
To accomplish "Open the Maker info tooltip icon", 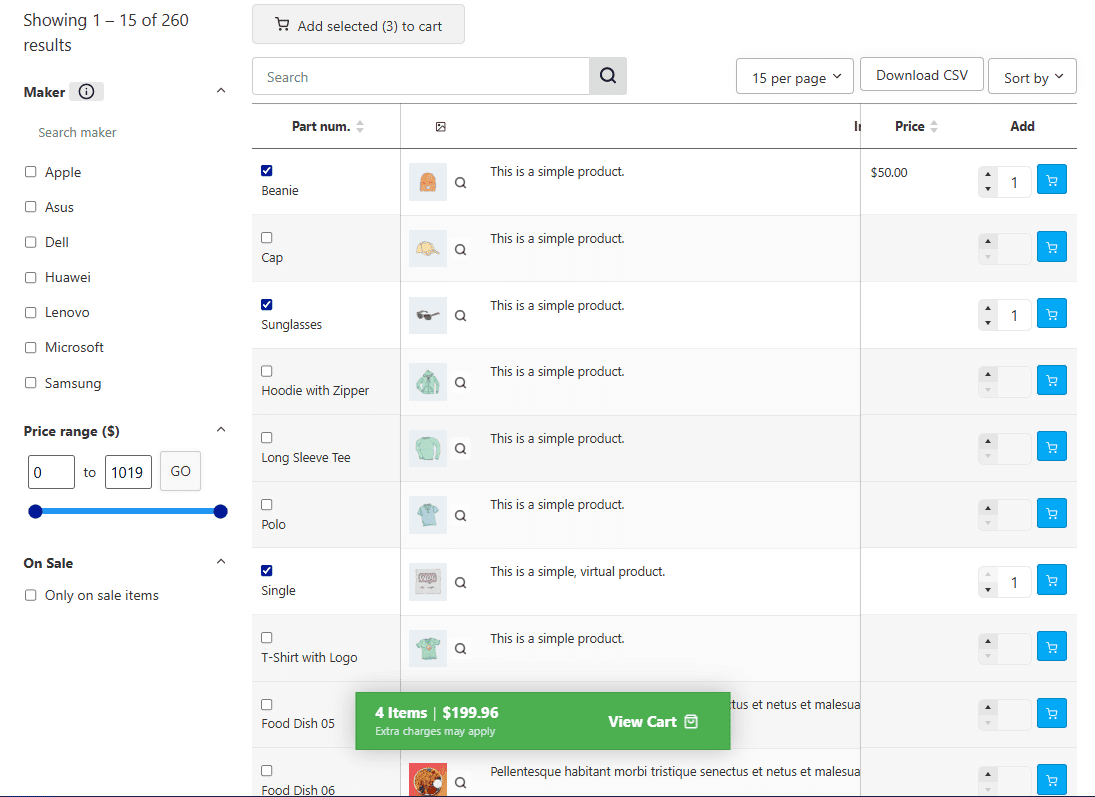I will pos(86,92).
